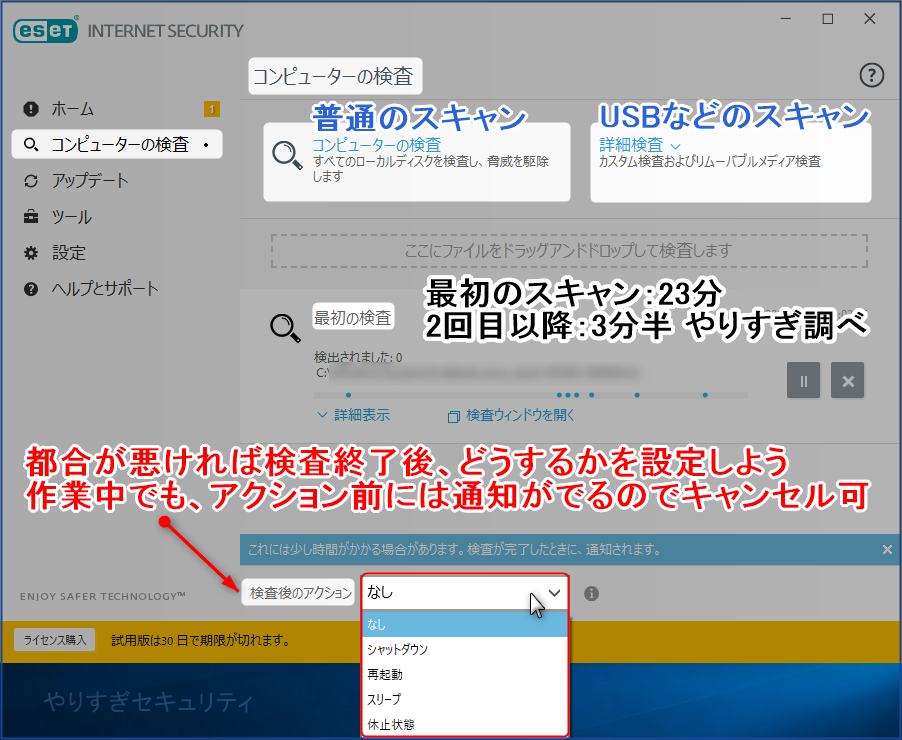Click the trial expiry message text

click(x=201, y=640)
